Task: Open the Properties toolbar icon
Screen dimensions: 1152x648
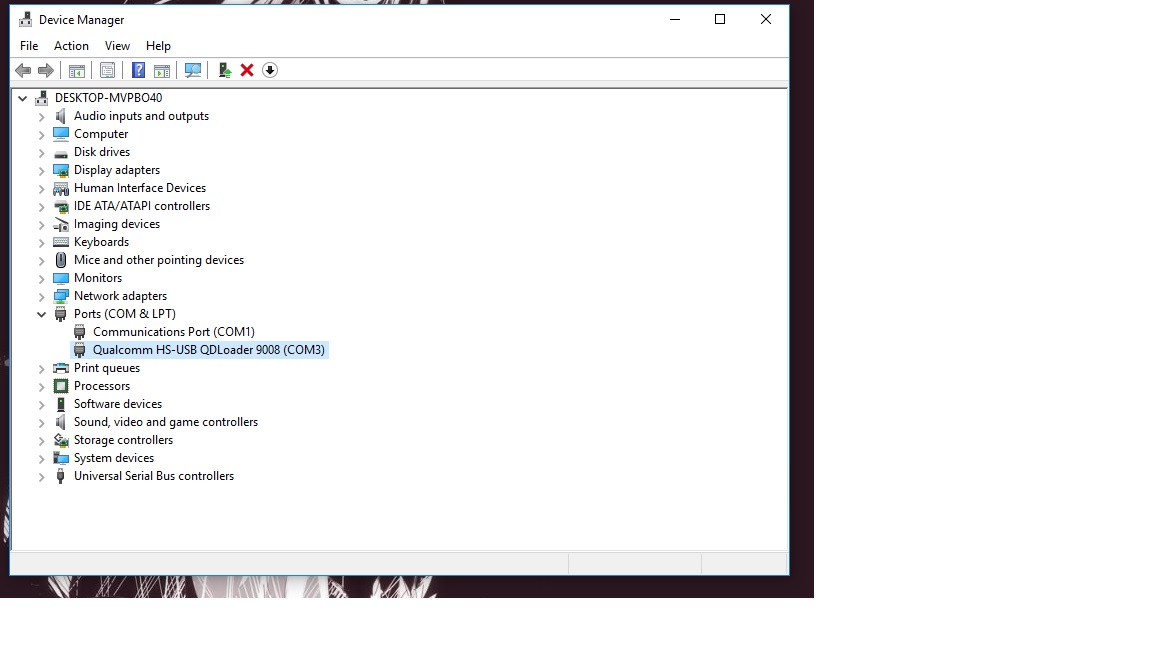Action: coord(107,71)
